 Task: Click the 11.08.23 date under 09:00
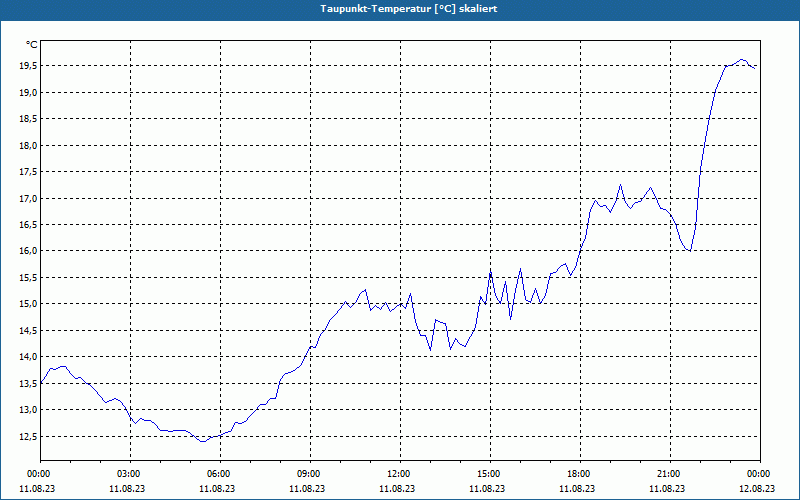click(307, 489)
